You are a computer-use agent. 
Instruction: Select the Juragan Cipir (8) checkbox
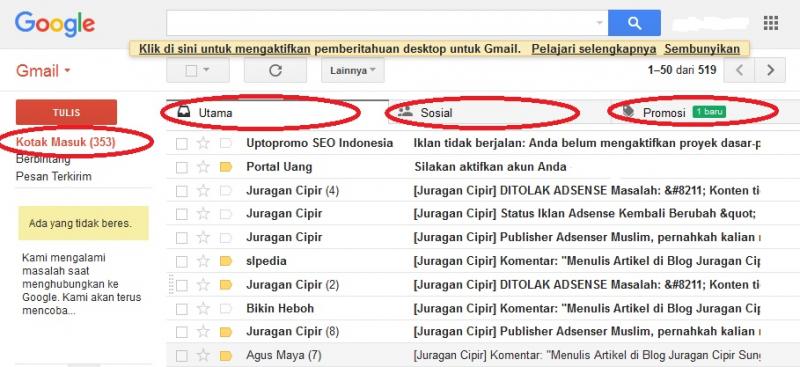pos(182,332)
